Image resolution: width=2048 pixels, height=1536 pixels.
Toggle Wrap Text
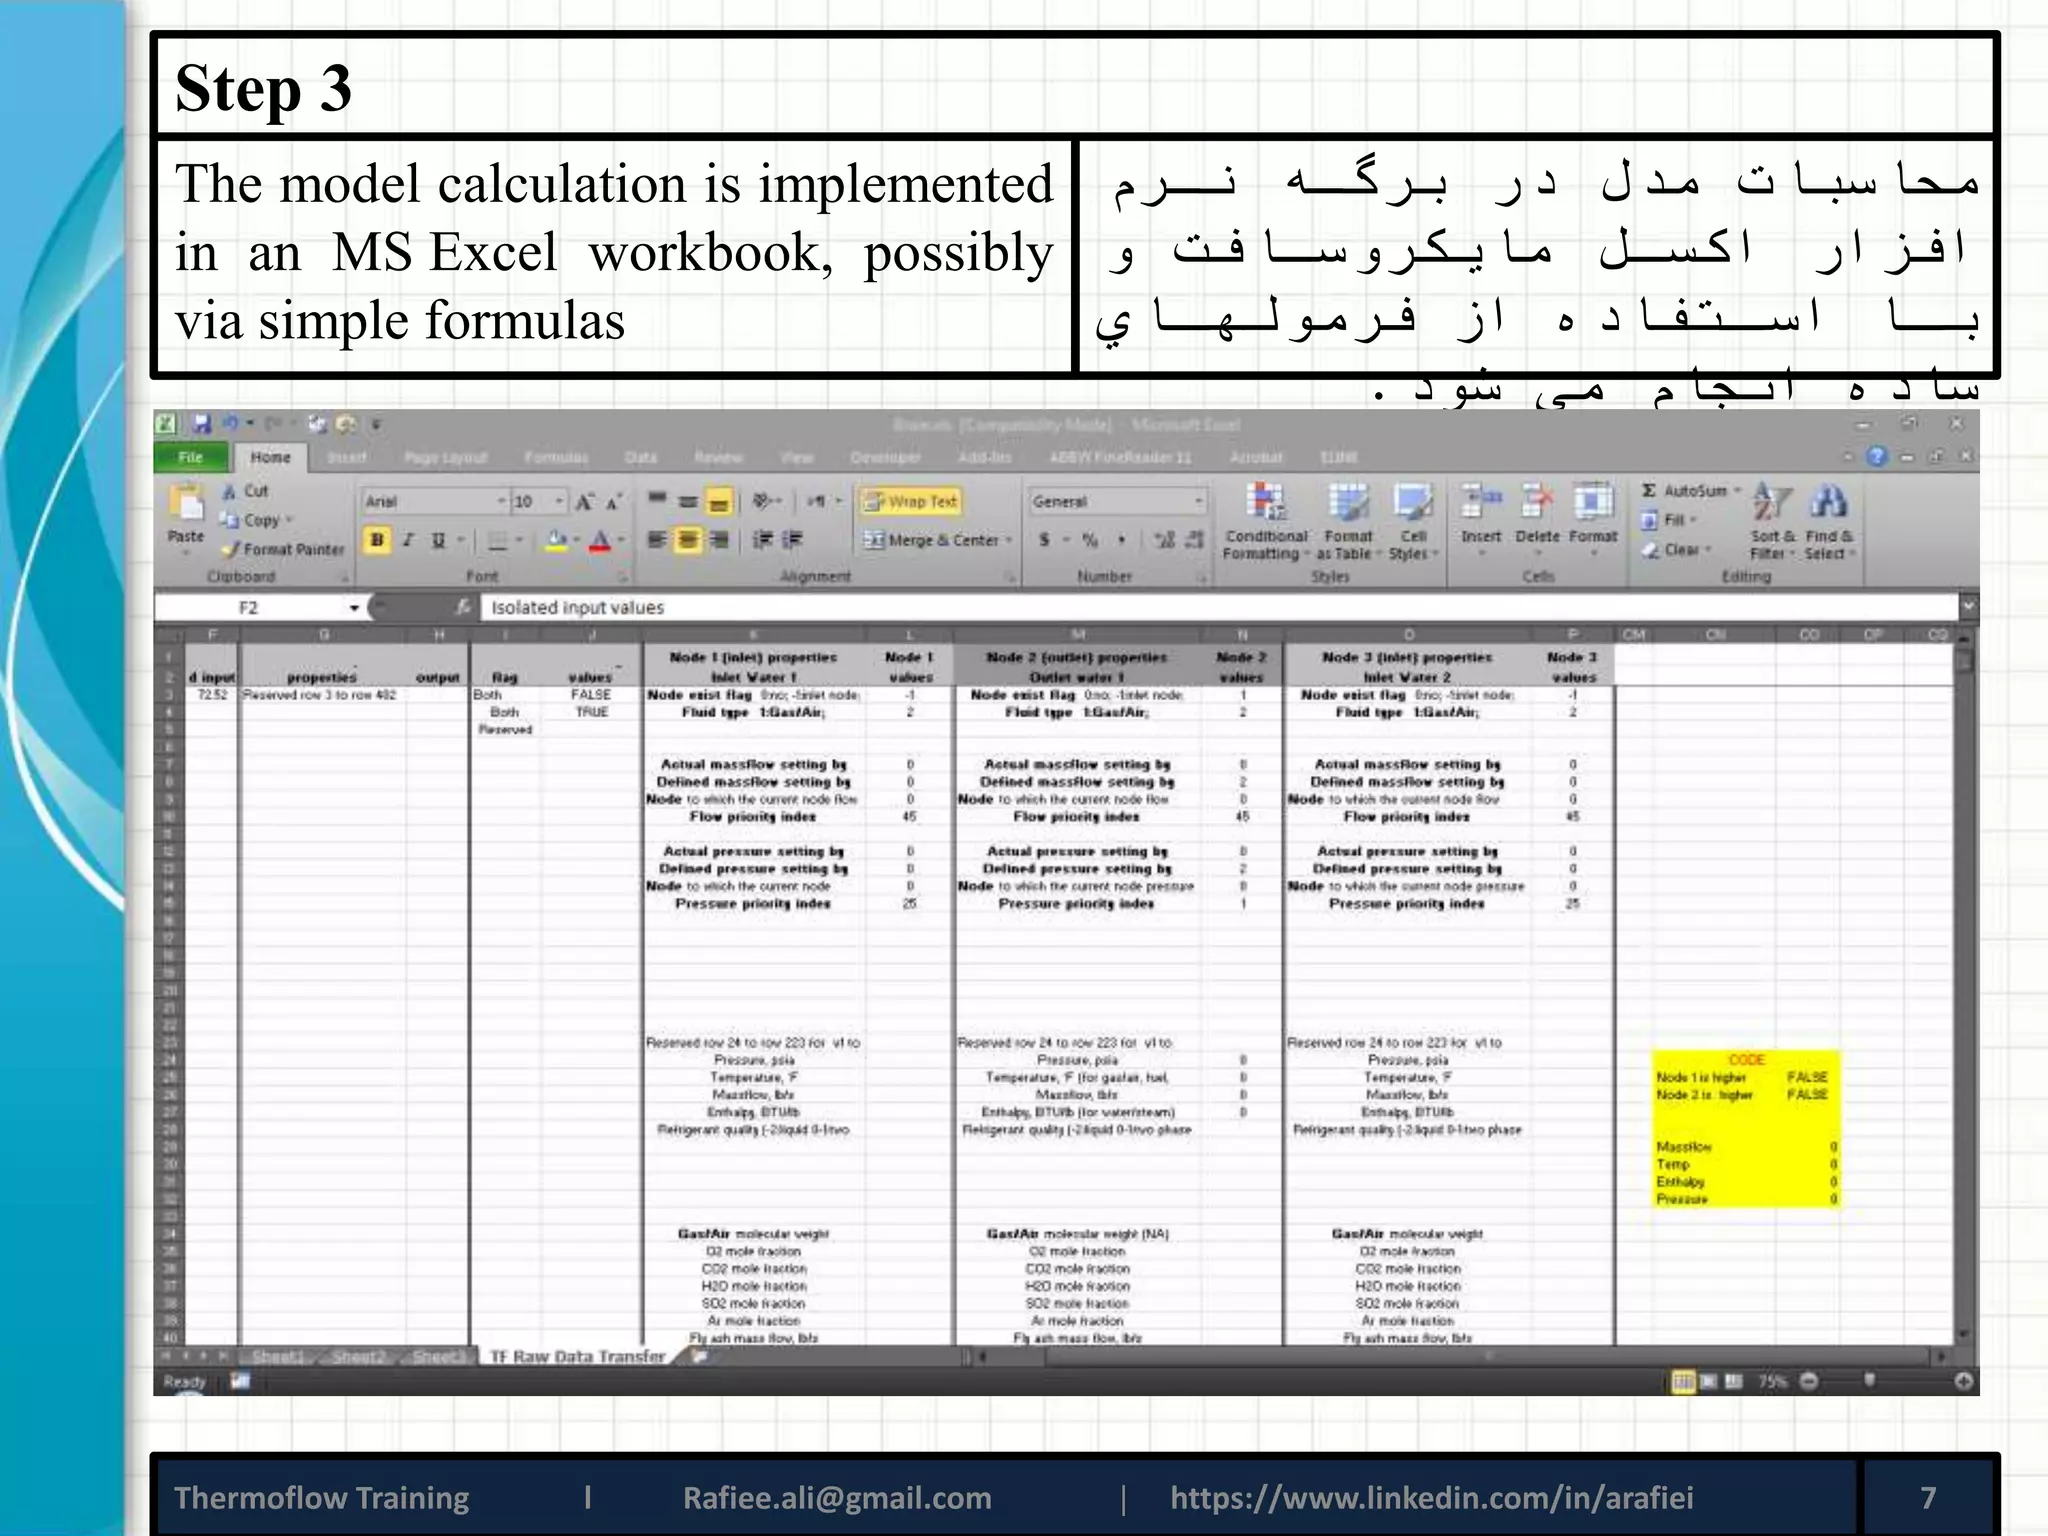coord(910,501)
